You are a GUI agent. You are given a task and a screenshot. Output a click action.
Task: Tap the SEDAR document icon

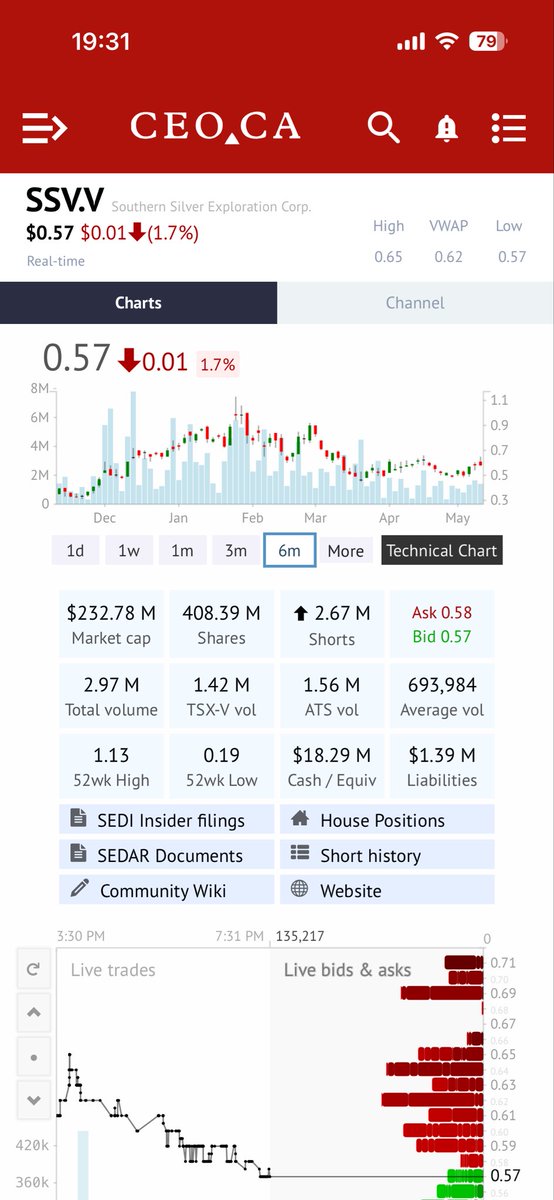tap(79, 854)
